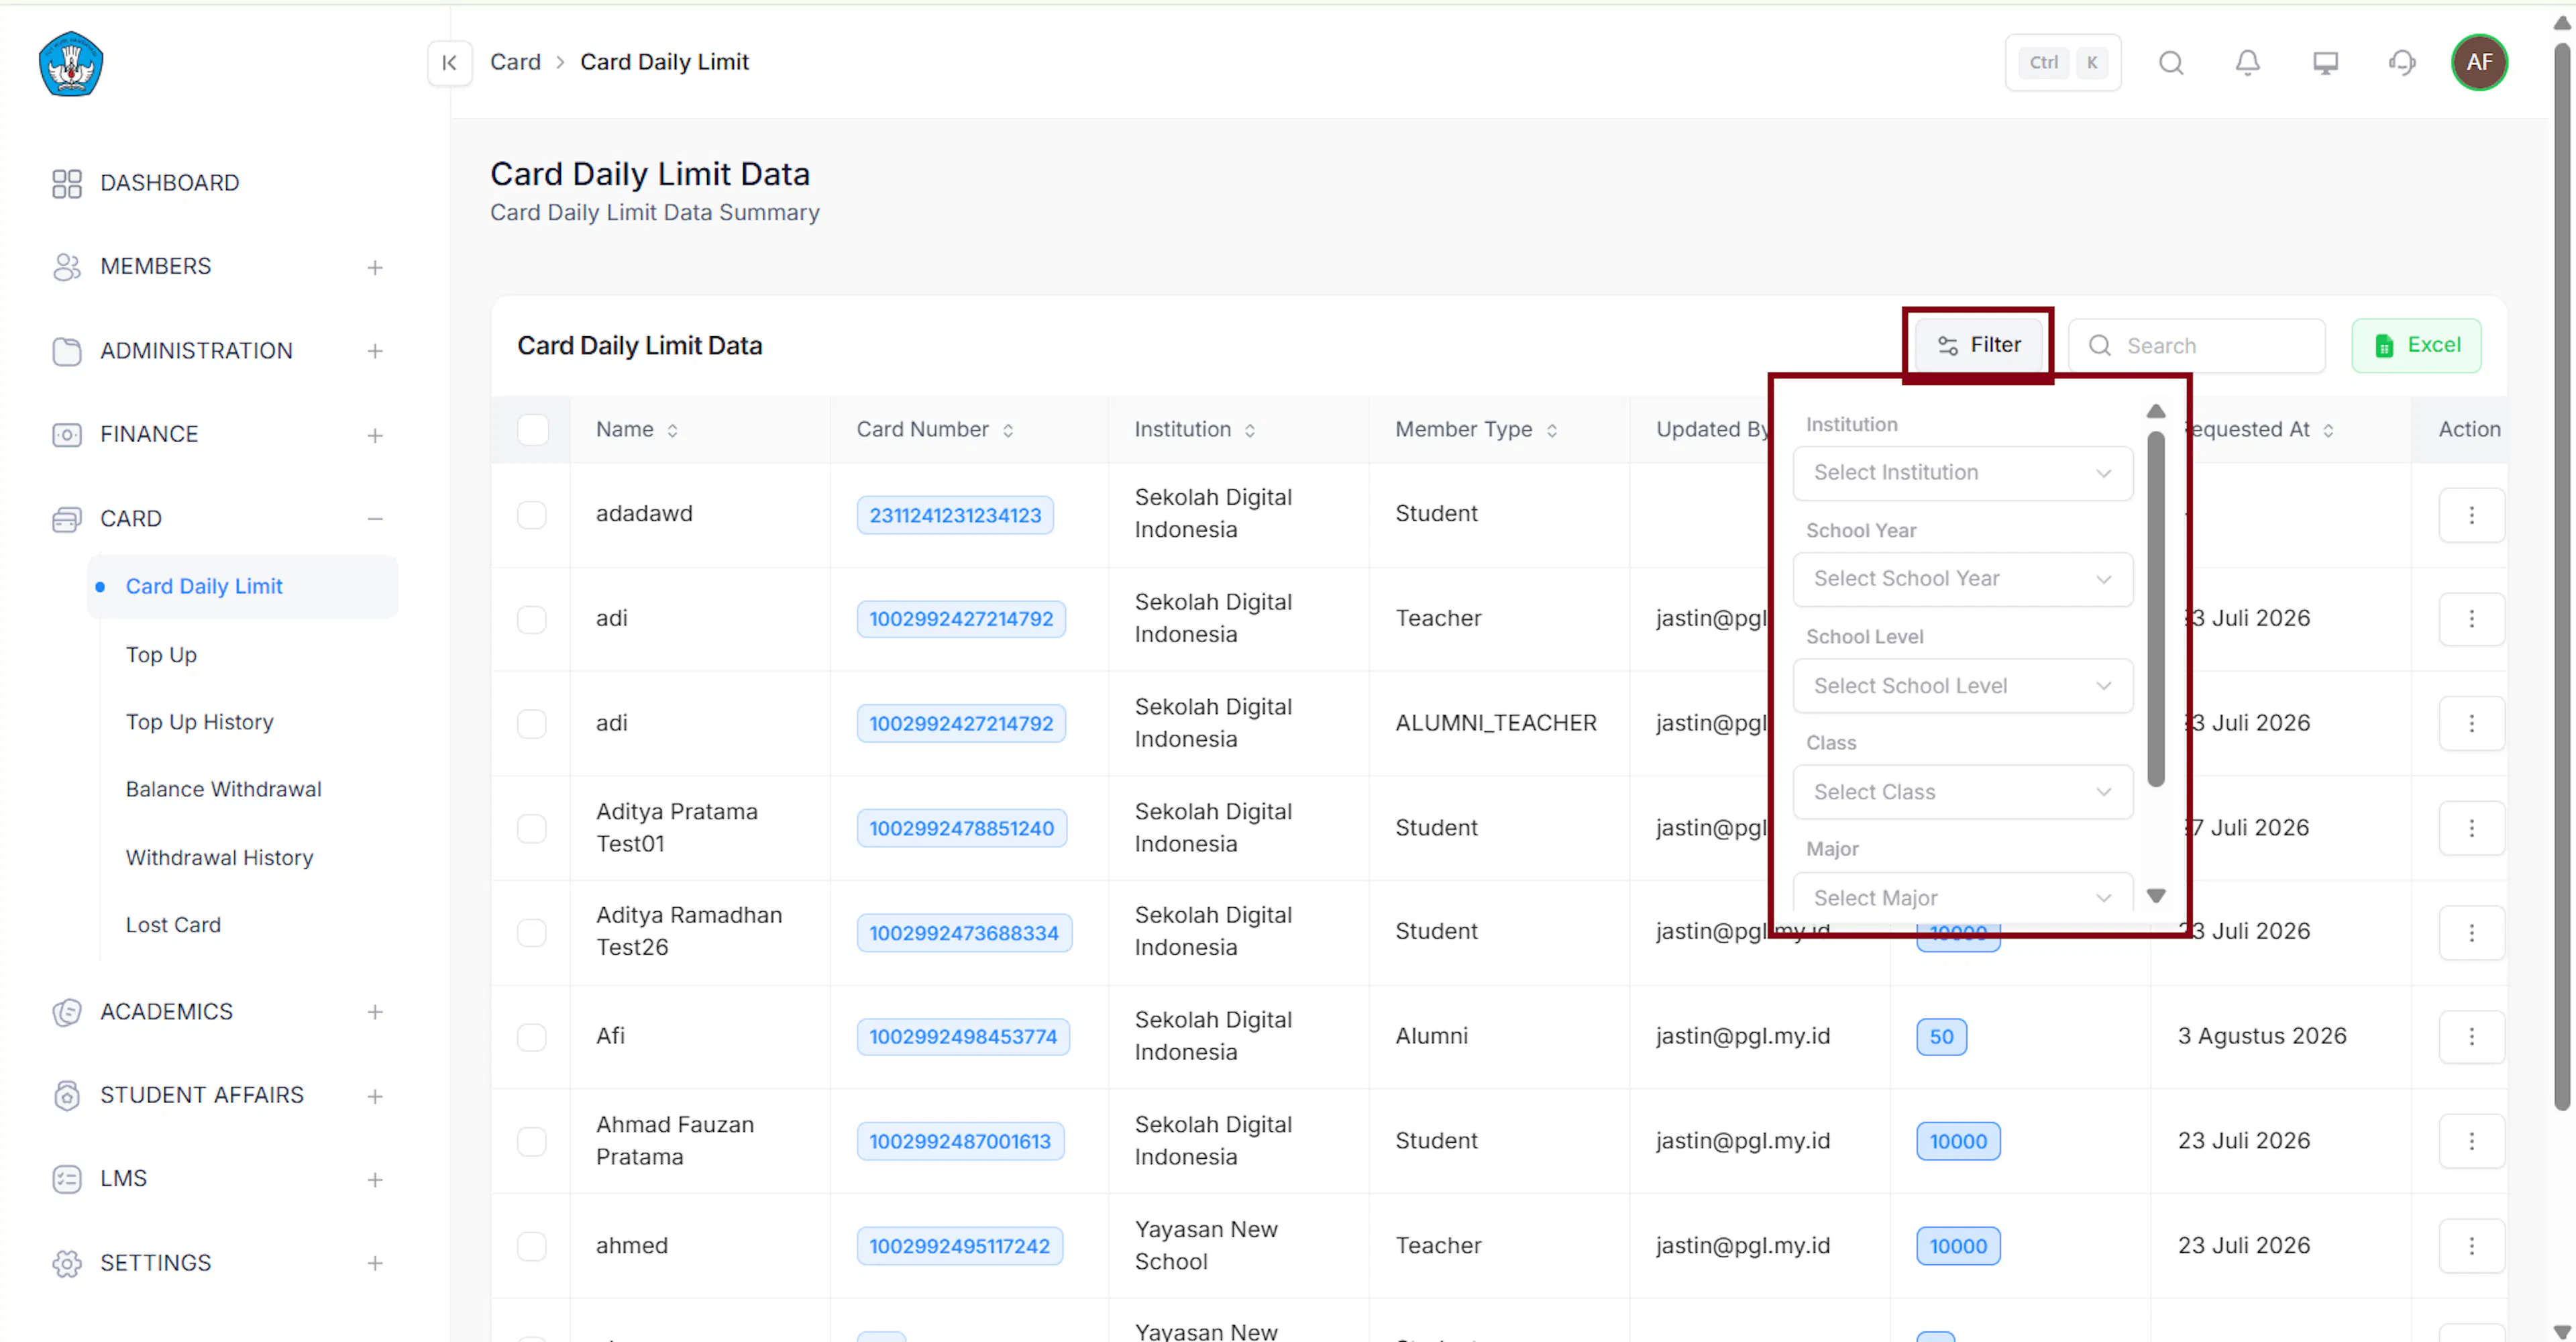Image resolution: width=2576 pixels, height=1342 pixels.
Task: Check the Ahmad Fauzan Pratama checkbox
Action: click(x=532, y=1141)
